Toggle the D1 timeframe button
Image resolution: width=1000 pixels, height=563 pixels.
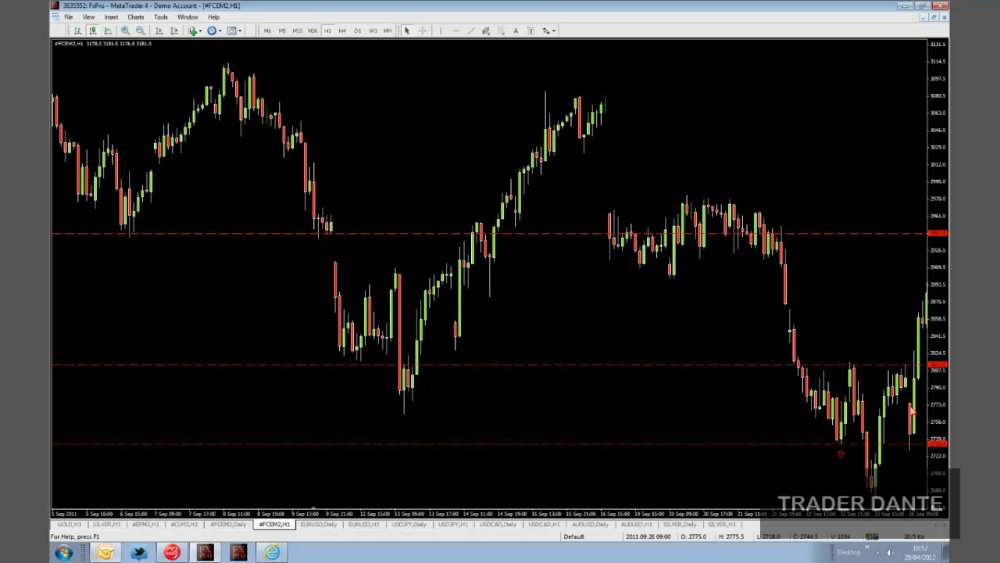[x=357, y=31]
